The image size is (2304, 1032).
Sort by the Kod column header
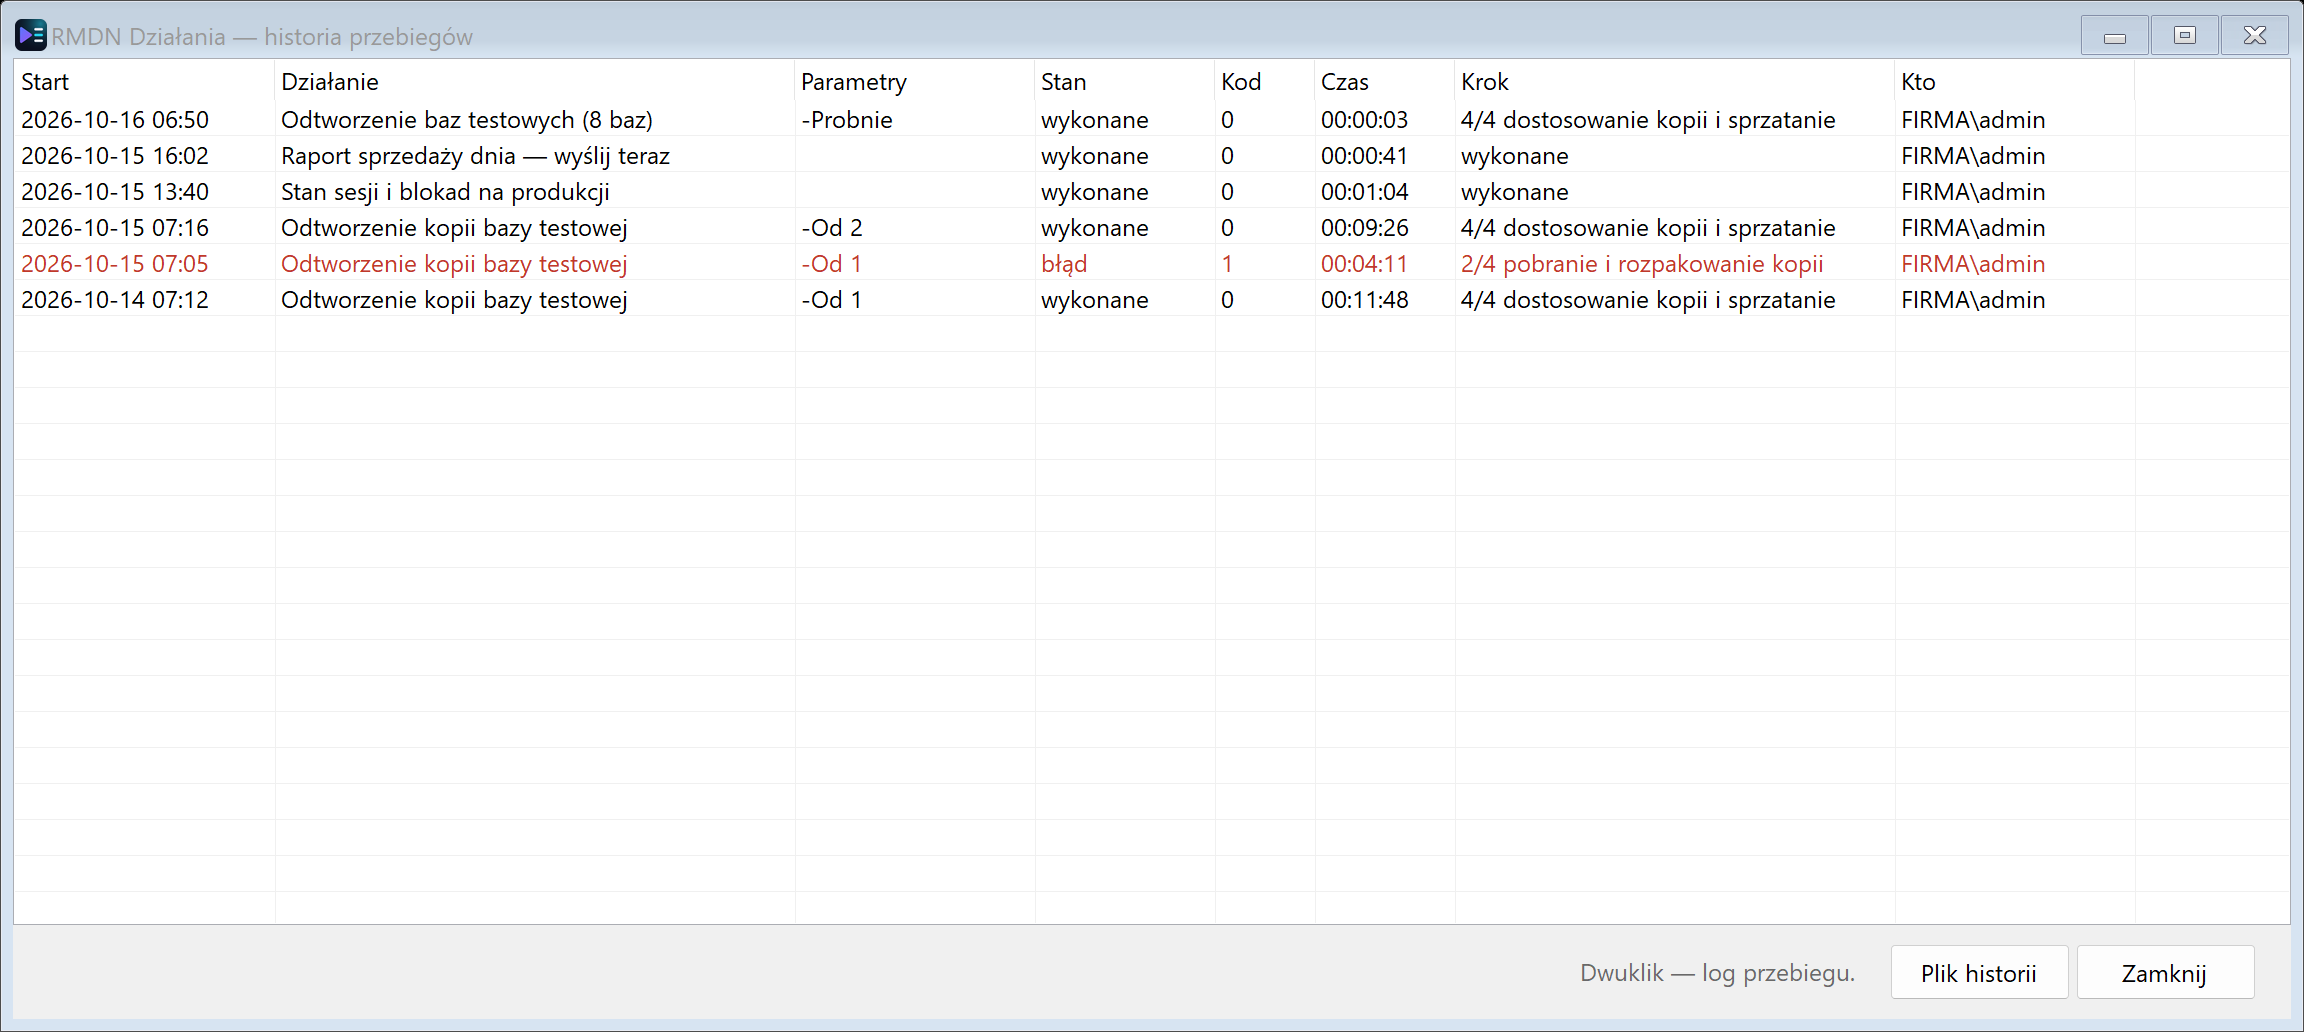[1264, 82]
